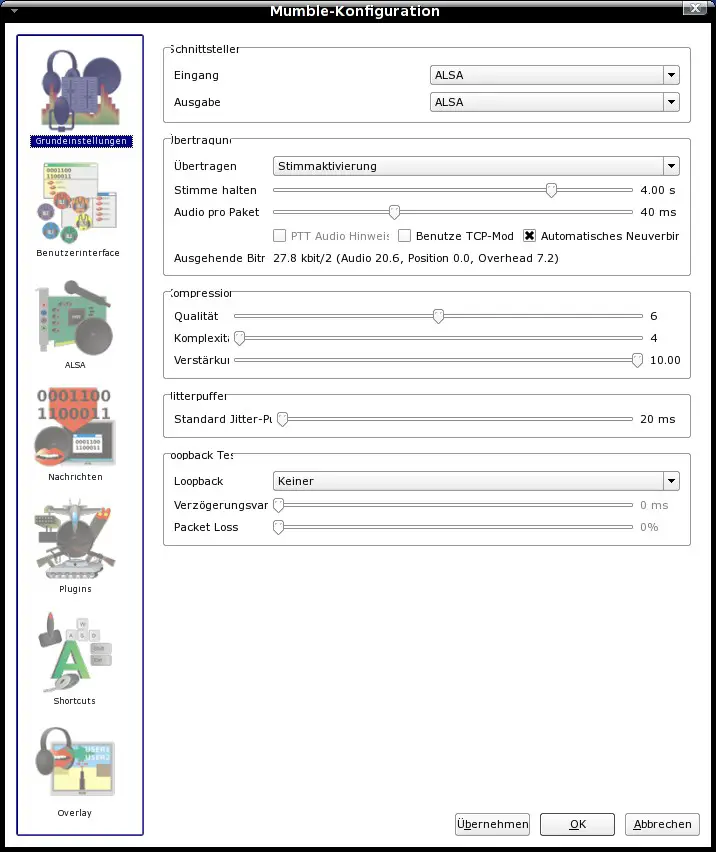Click the Abbrechen button

(662, 824)
